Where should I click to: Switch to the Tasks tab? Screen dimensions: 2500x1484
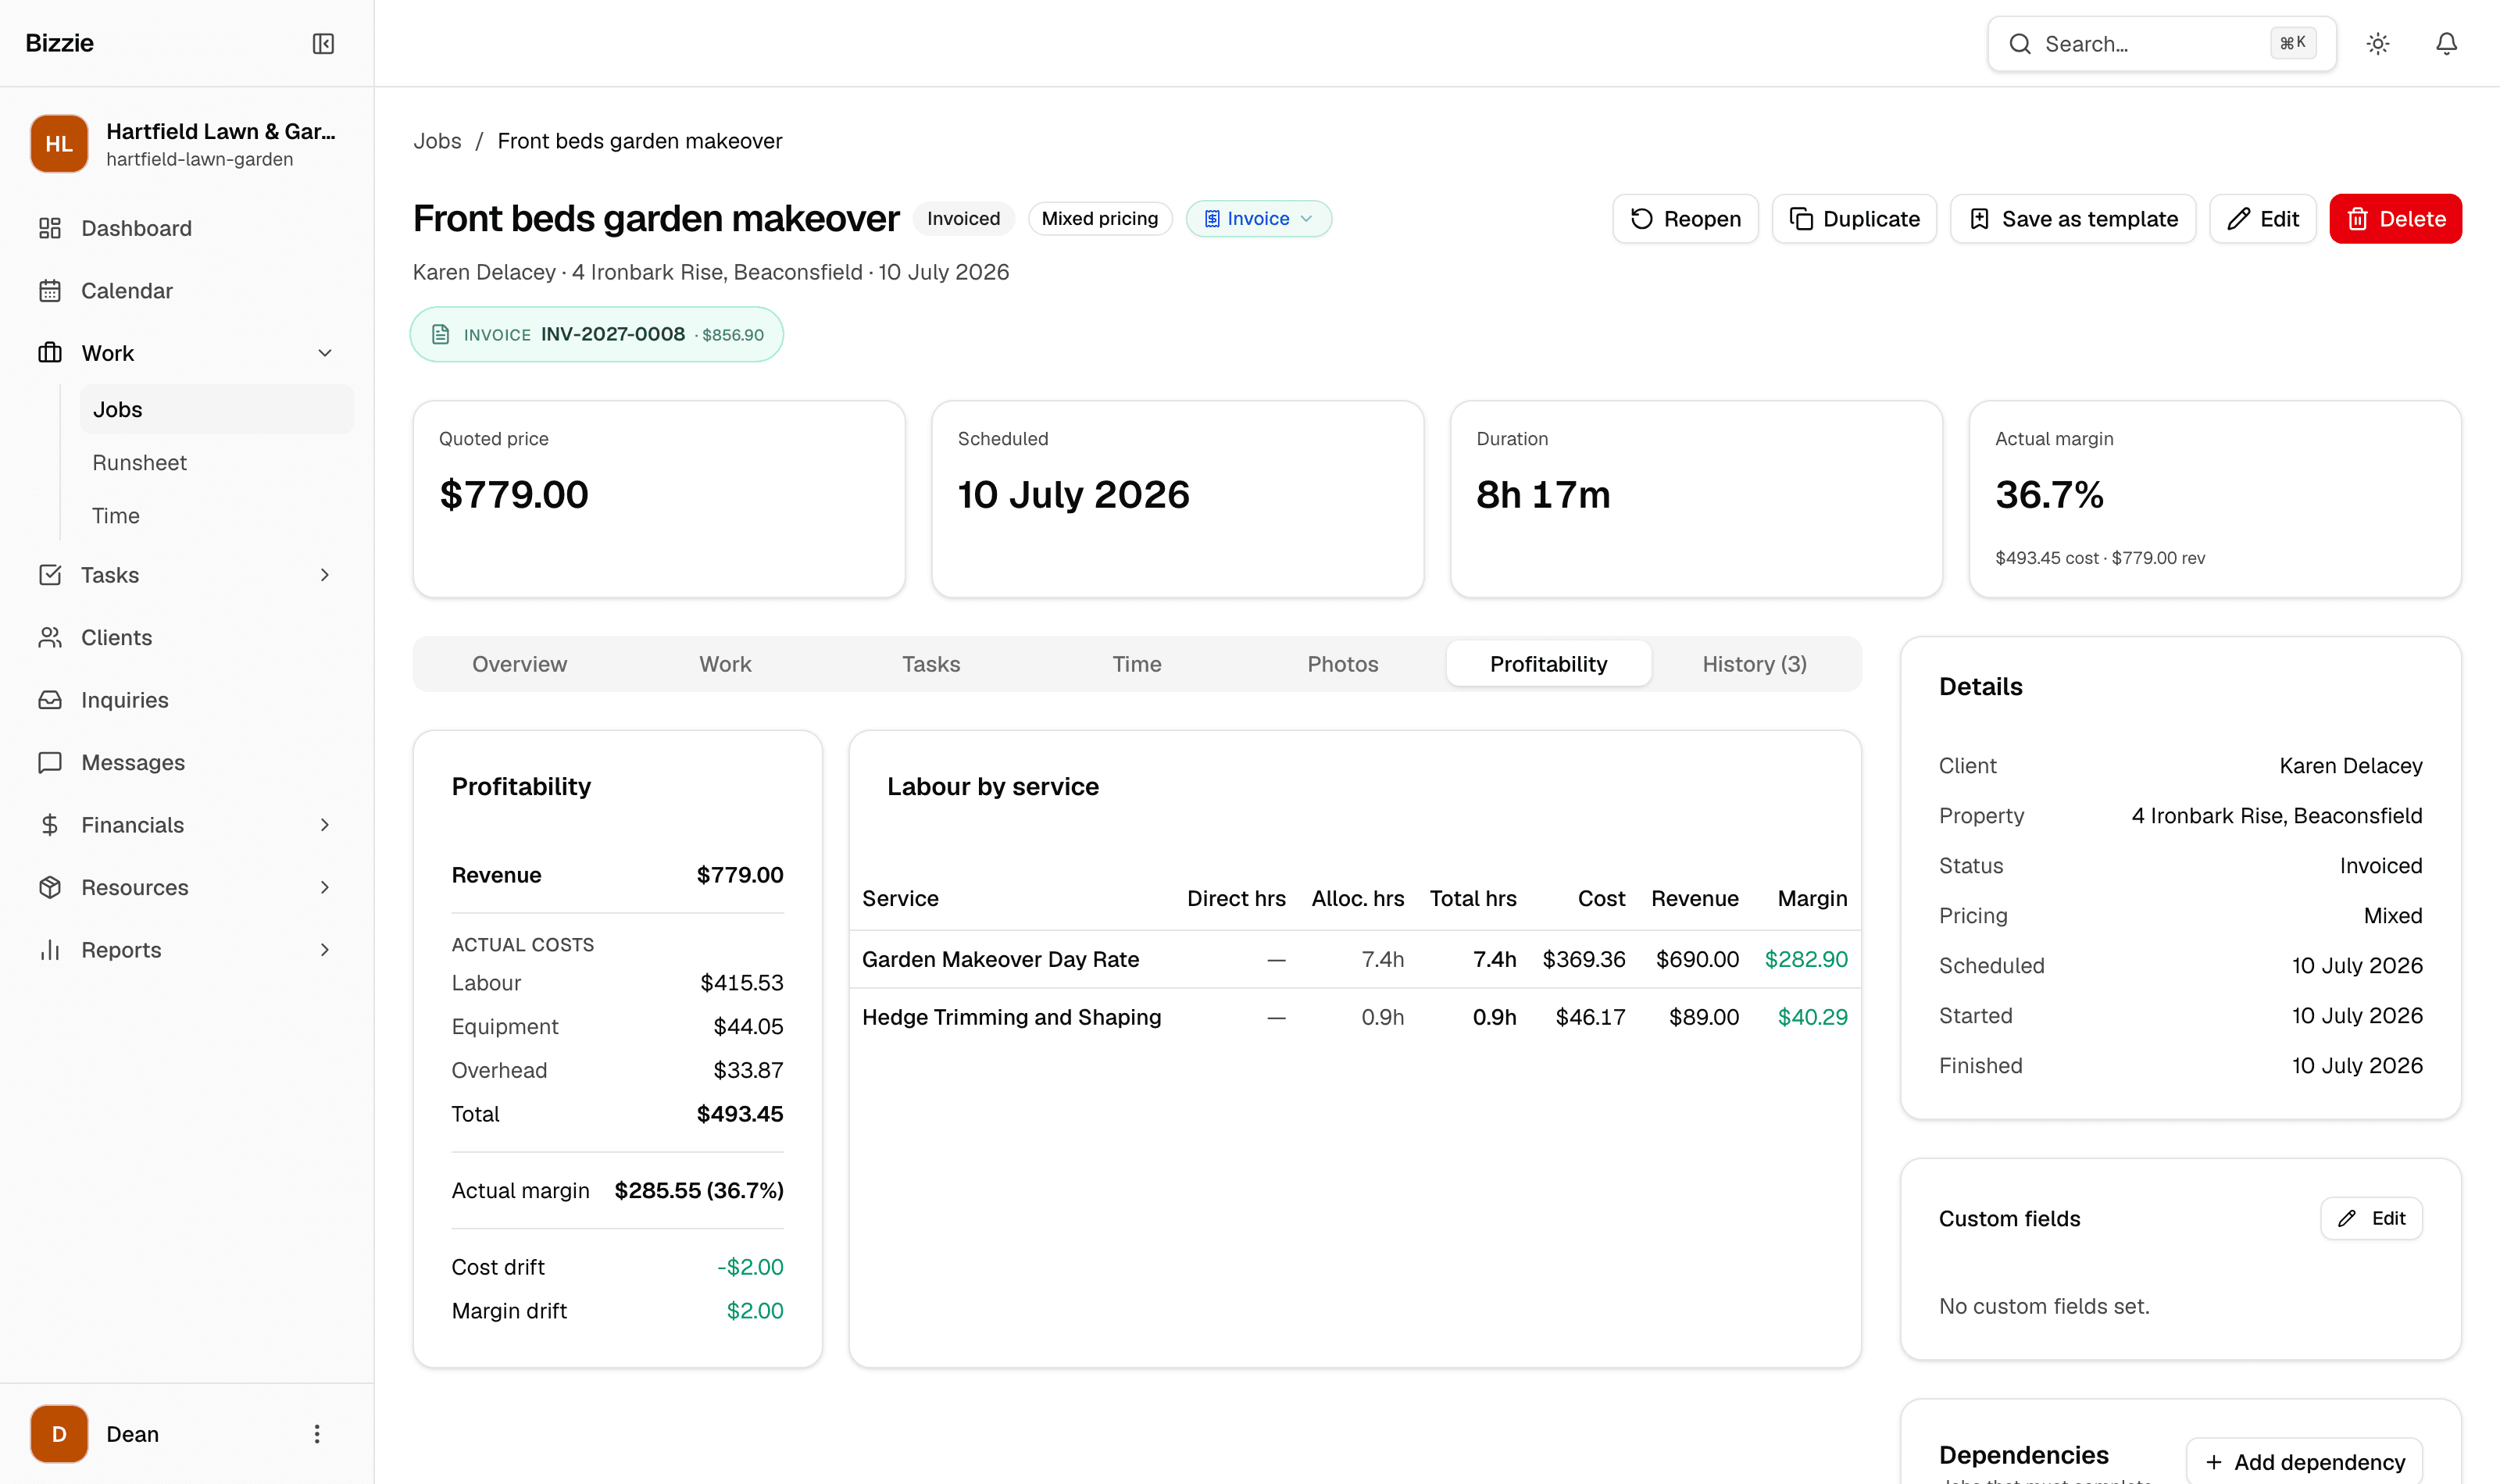[x=931, y=664]
